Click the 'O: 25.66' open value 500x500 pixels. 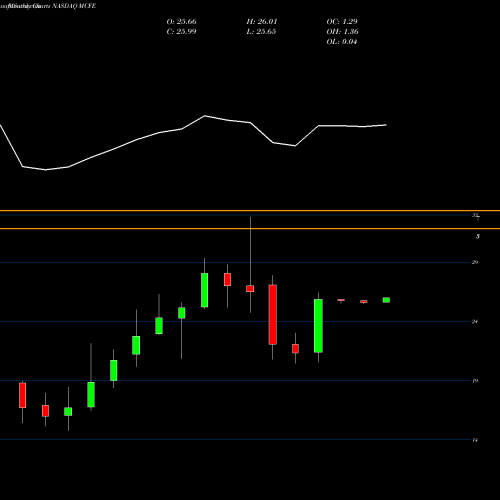tap(181, 22)
